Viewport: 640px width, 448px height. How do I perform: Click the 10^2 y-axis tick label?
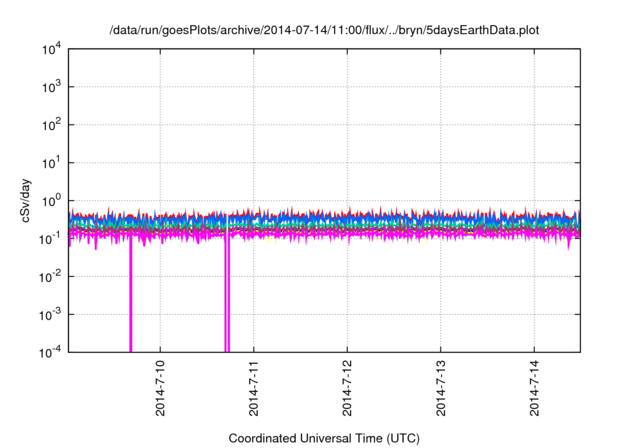click(51, 125)
